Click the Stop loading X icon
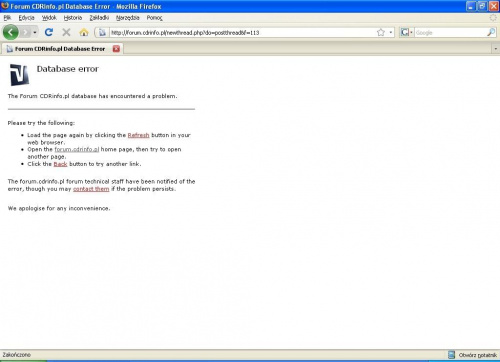 [66, 32]
